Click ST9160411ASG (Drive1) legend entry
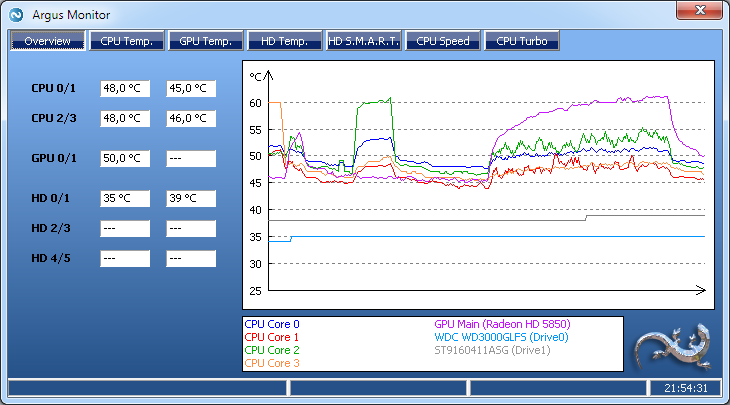The width and height of the screenshot is (730, 405). [492, 350]
